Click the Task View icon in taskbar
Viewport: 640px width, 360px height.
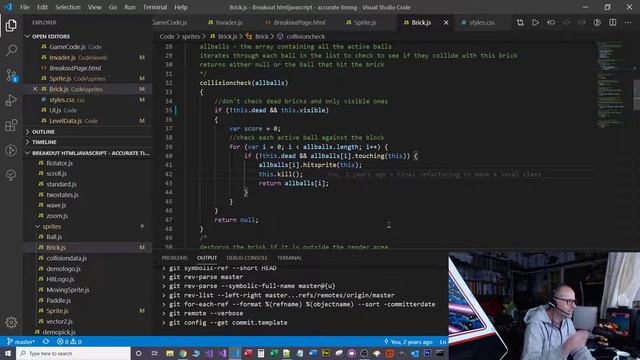154,353
